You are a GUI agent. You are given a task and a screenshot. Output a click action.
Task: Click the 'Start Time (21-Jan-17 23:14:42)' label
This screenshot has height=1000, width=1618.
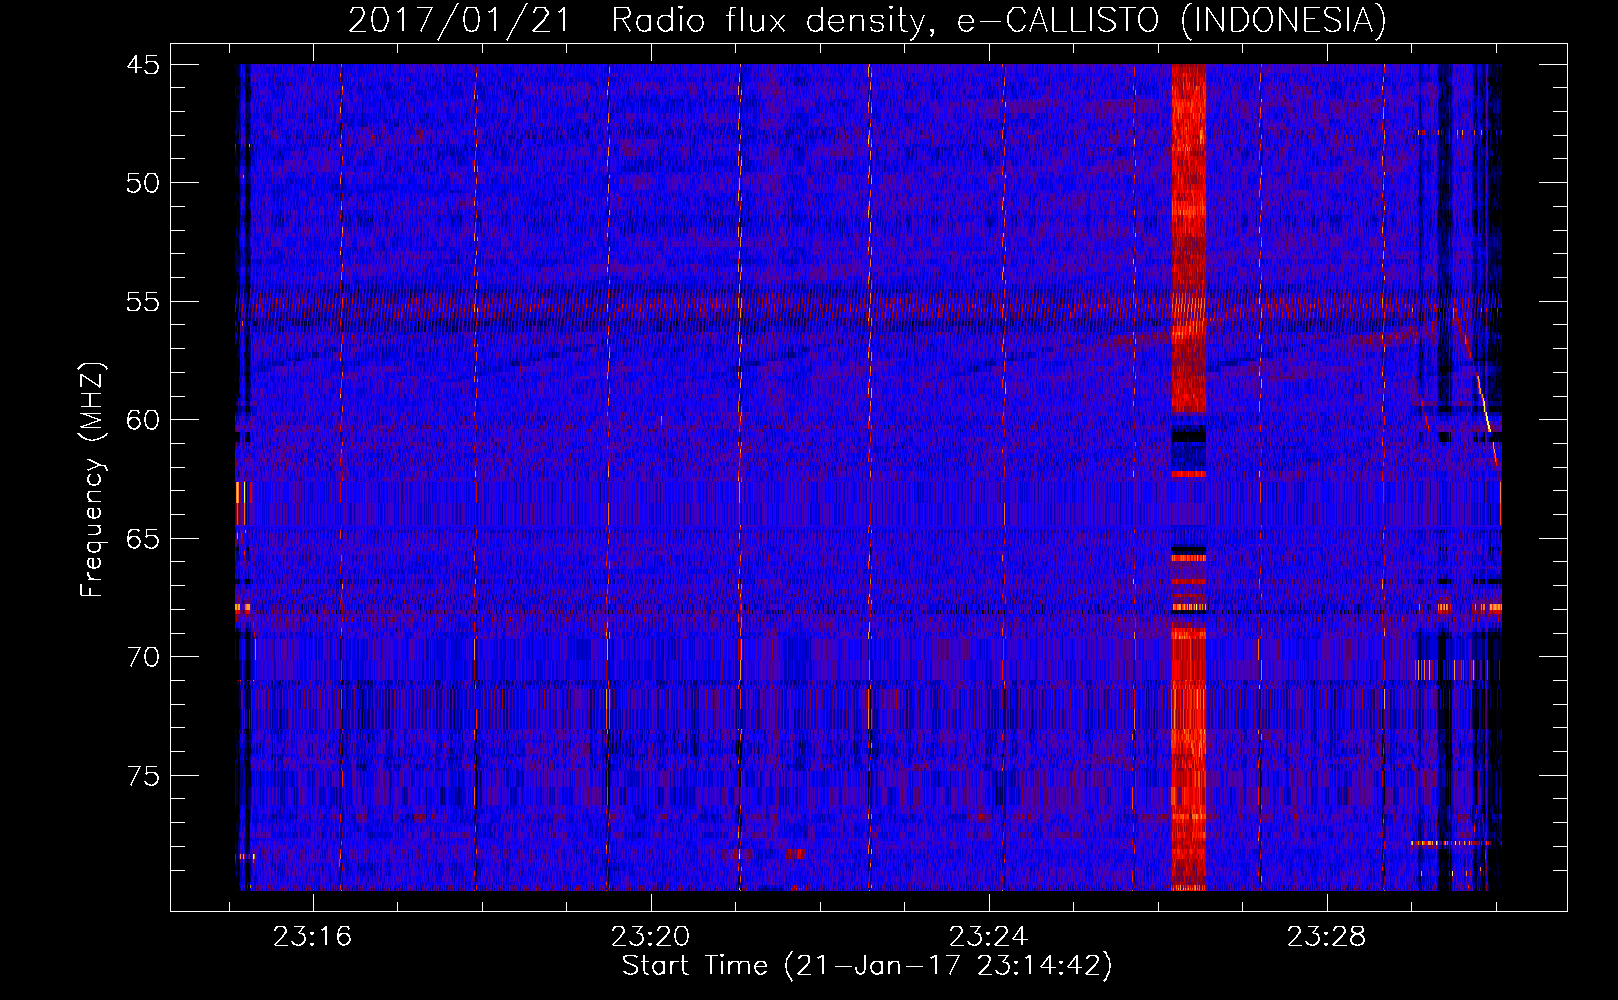(867, 966)
